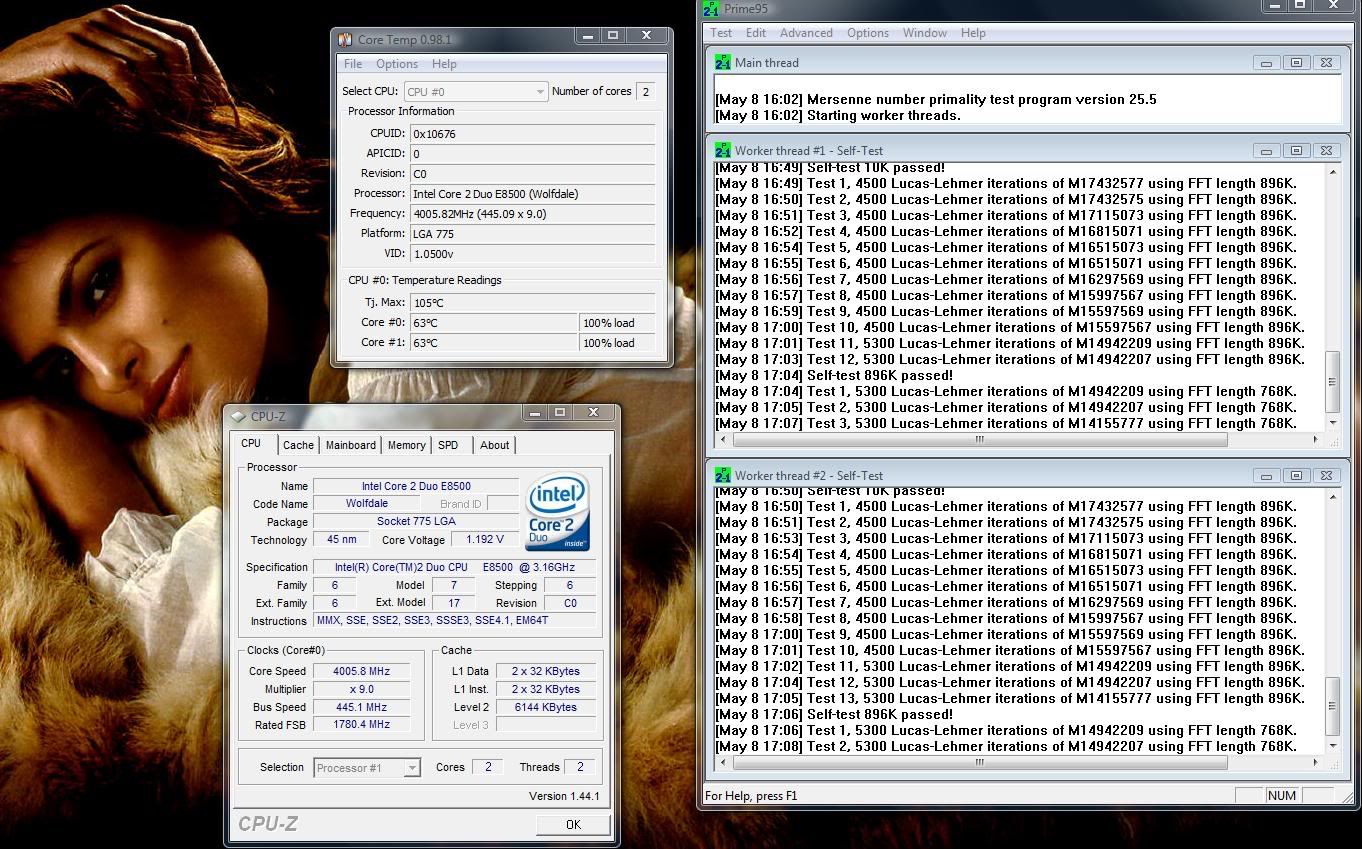Click the Tj. Max value 105°C
Image resolution: width=1362 pixels, height=849 pixels.
(533, 303)
